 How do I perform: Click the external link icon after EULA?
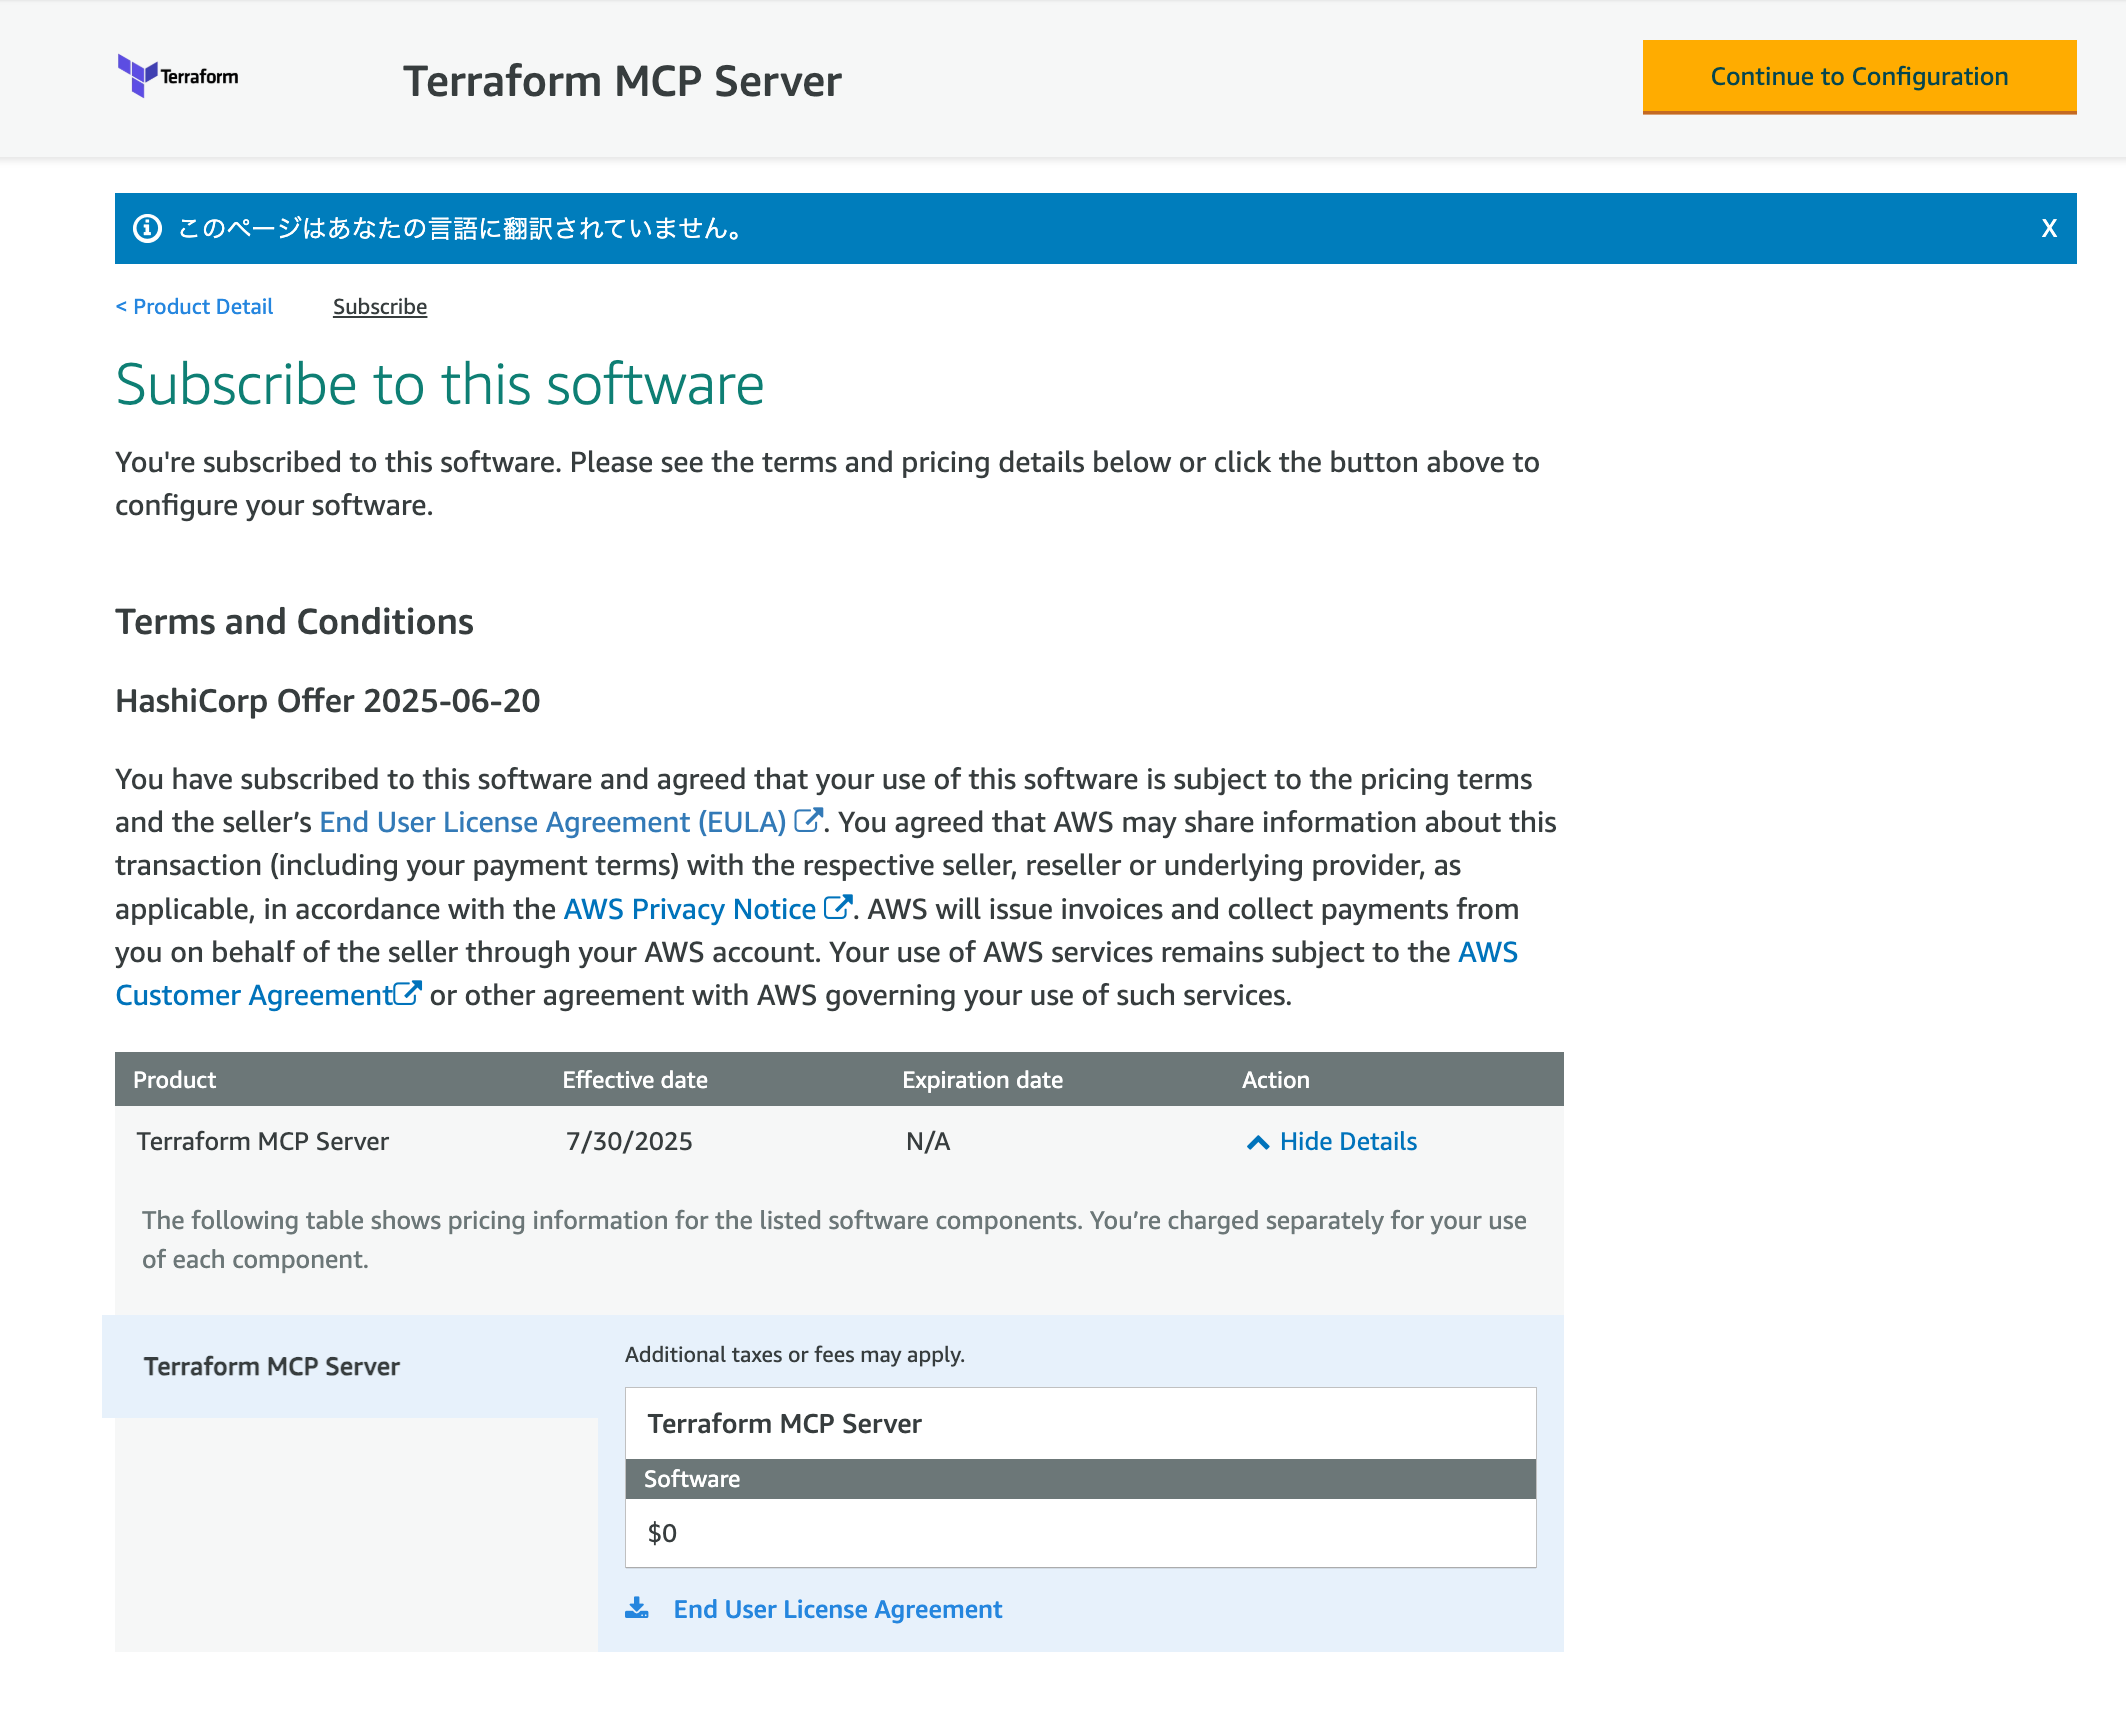click(808, 821)
